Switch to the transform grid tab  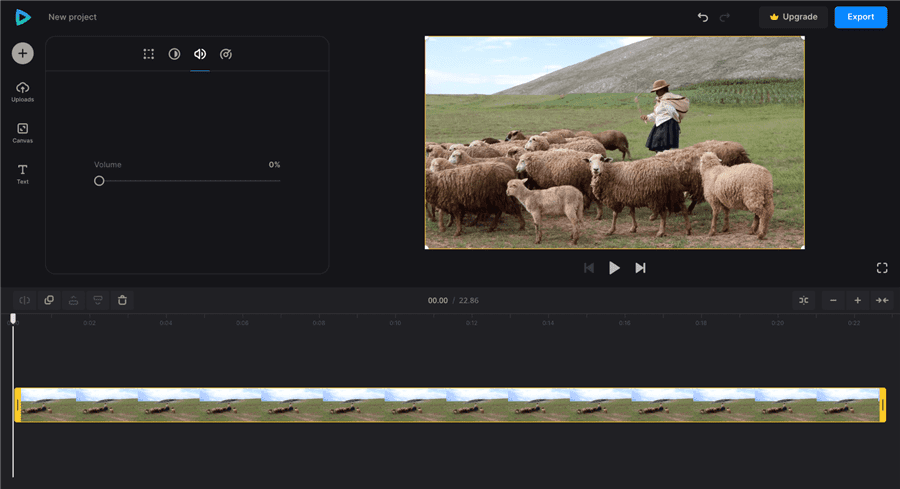[149, 54]
